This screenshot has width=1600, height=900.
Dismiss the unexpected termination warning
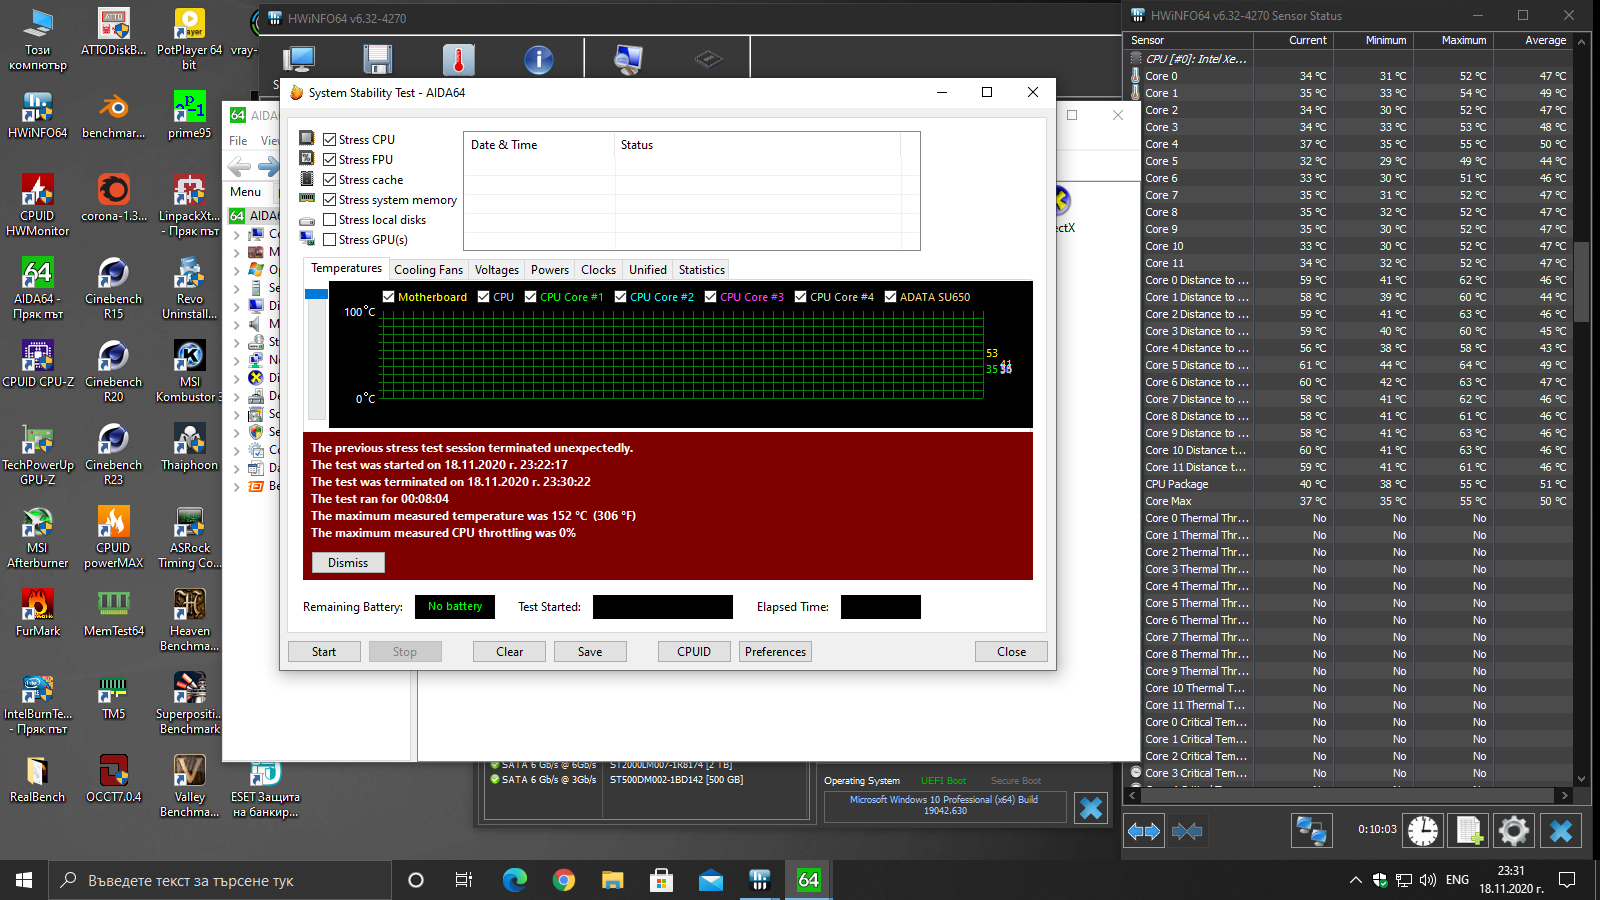348,563
